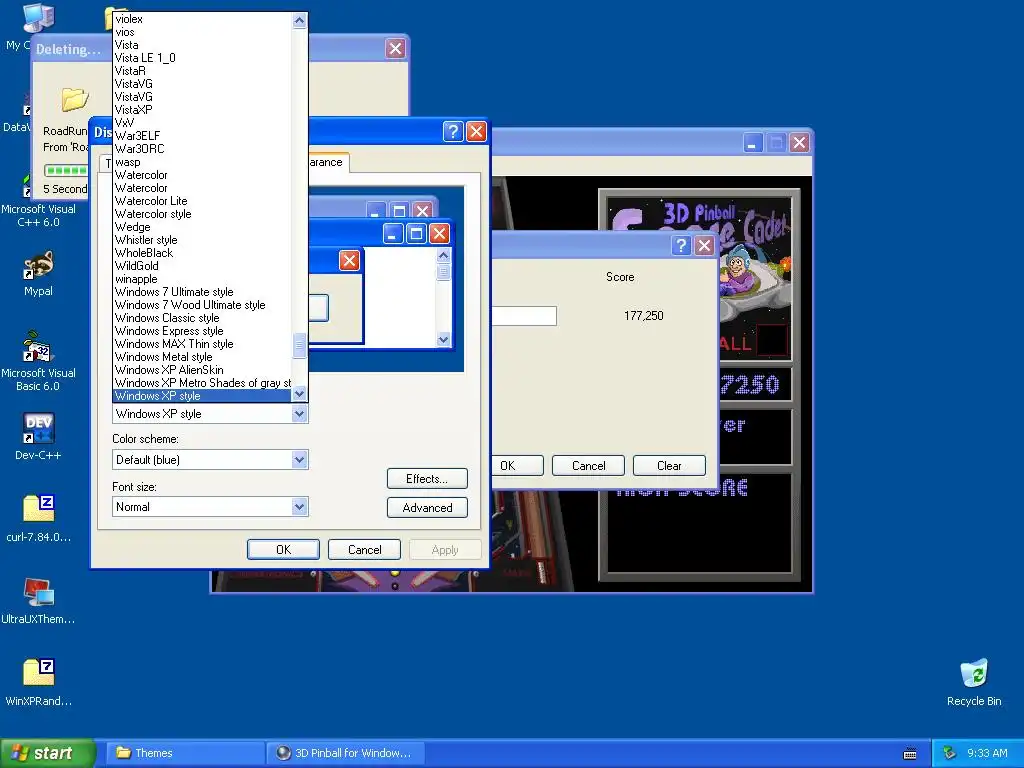
Task: Launch Dev-C++ from the desktop
Action: (38, 436)
